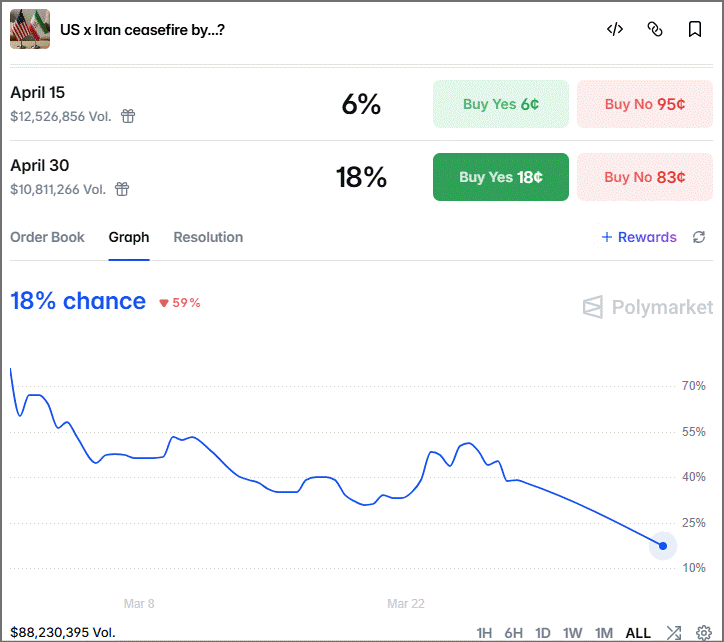Viewport: 724px width, 642px height.
Task: Bookmark this ceasefire market
Action: pos(694,30)
